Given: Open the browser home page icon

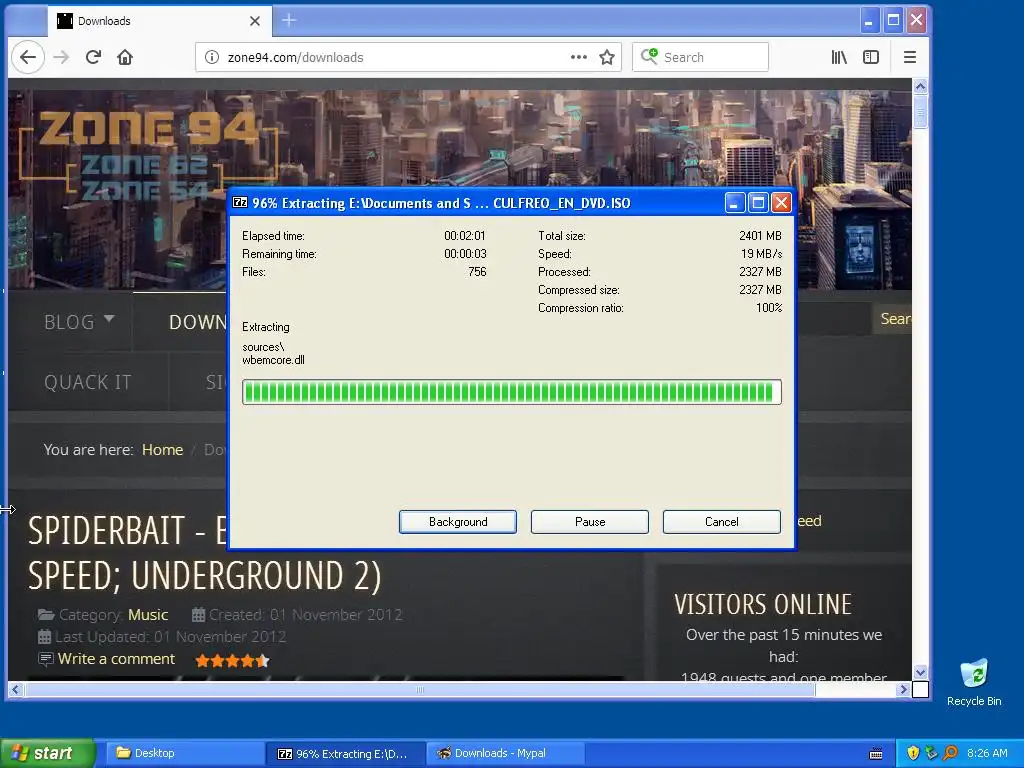Looking at the screenshot, I should [125, 57].
